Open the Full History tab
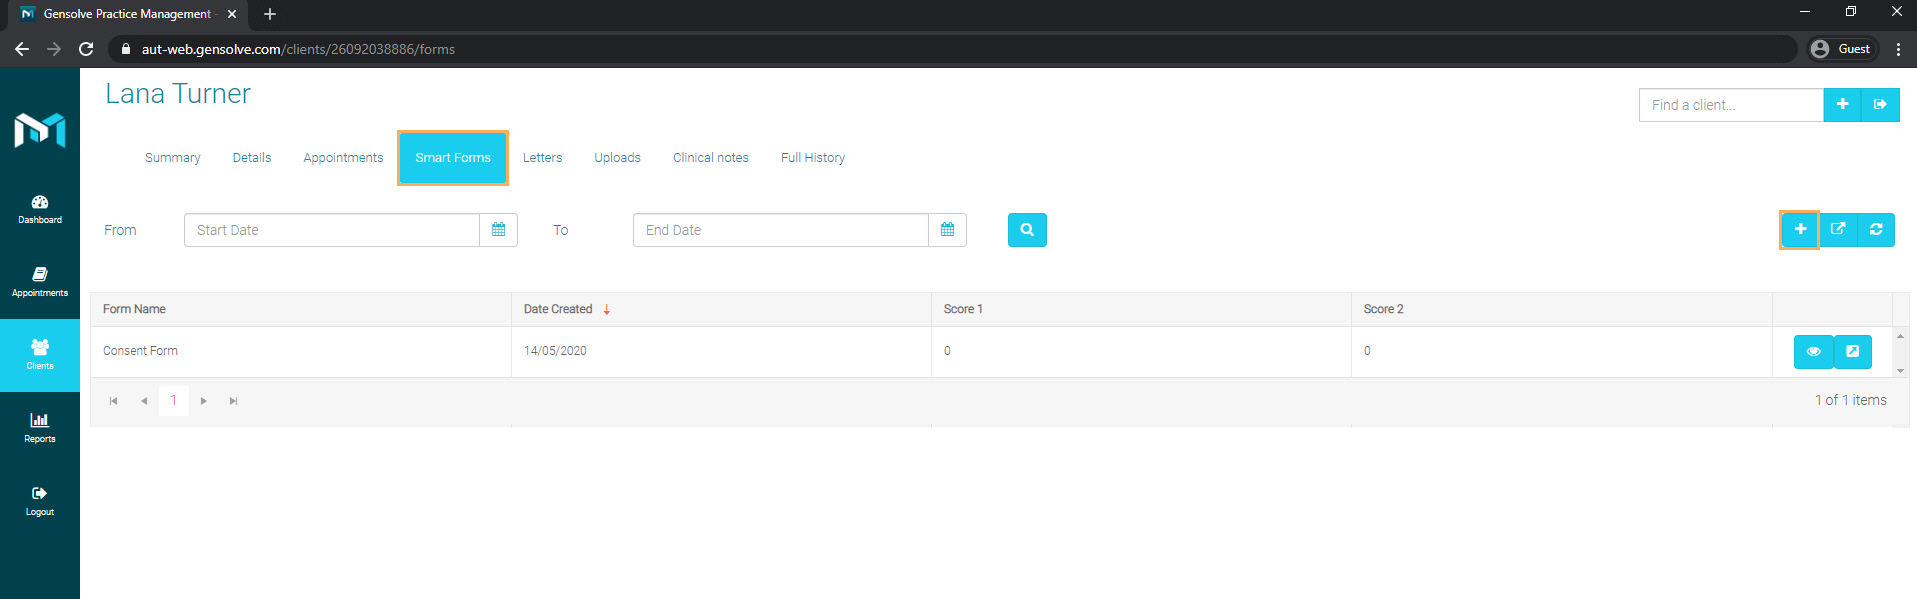This screenshot has height=599, width=1917. (812, 158)
